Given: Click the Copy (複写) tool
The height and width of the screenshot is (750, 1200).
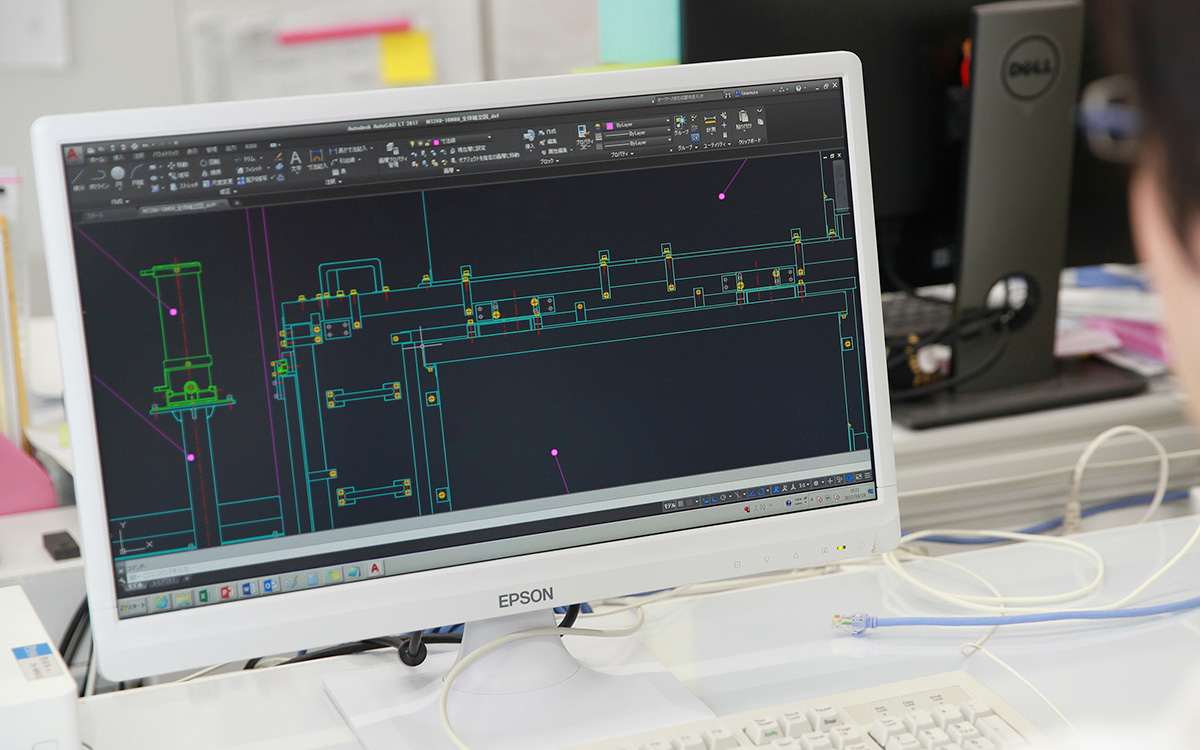Looking at the screenshot, I should click(177, 175).
